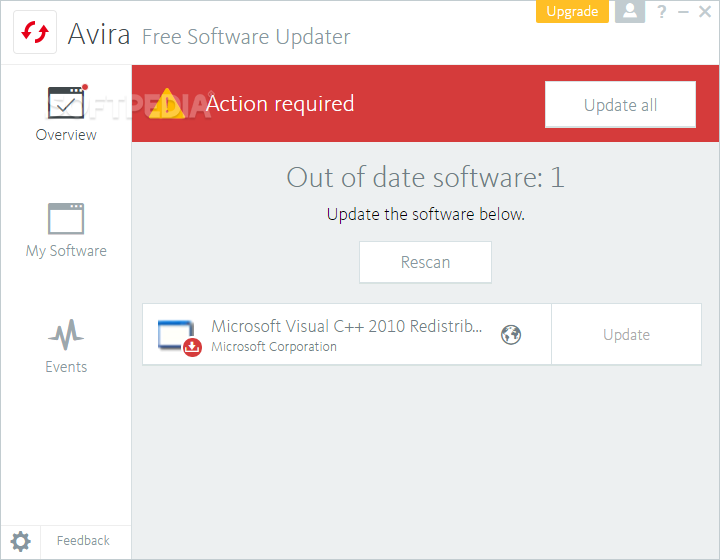Open settings via the gear icon
Viewport: 720px width, 560px height.
point(20,542)
